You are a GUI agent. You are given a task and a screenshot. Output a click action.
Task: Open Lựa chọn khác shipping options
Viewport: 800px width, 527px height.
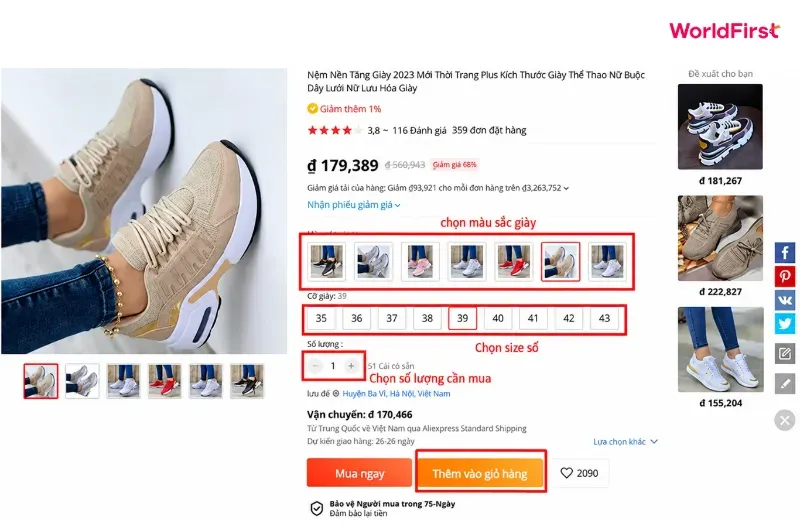coord(626,441)
